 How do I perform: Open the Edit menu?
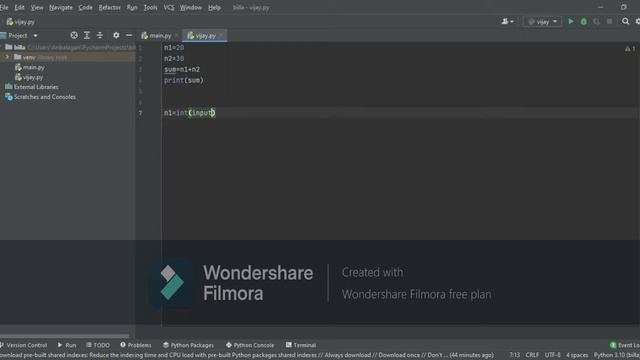click(19, 7)
